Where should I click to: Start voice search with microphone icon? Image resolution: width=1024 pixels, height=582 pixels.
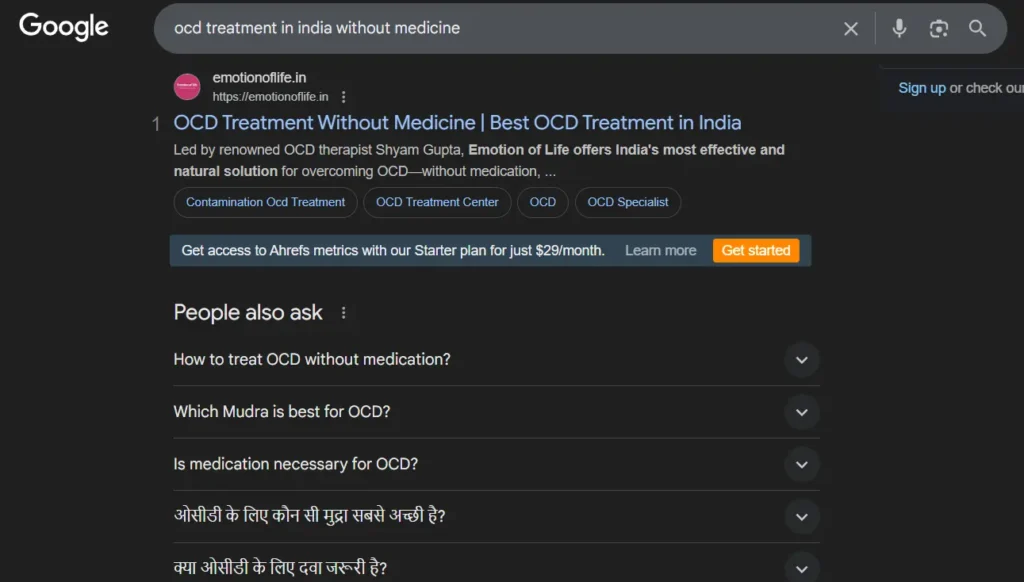pos(899,28)
